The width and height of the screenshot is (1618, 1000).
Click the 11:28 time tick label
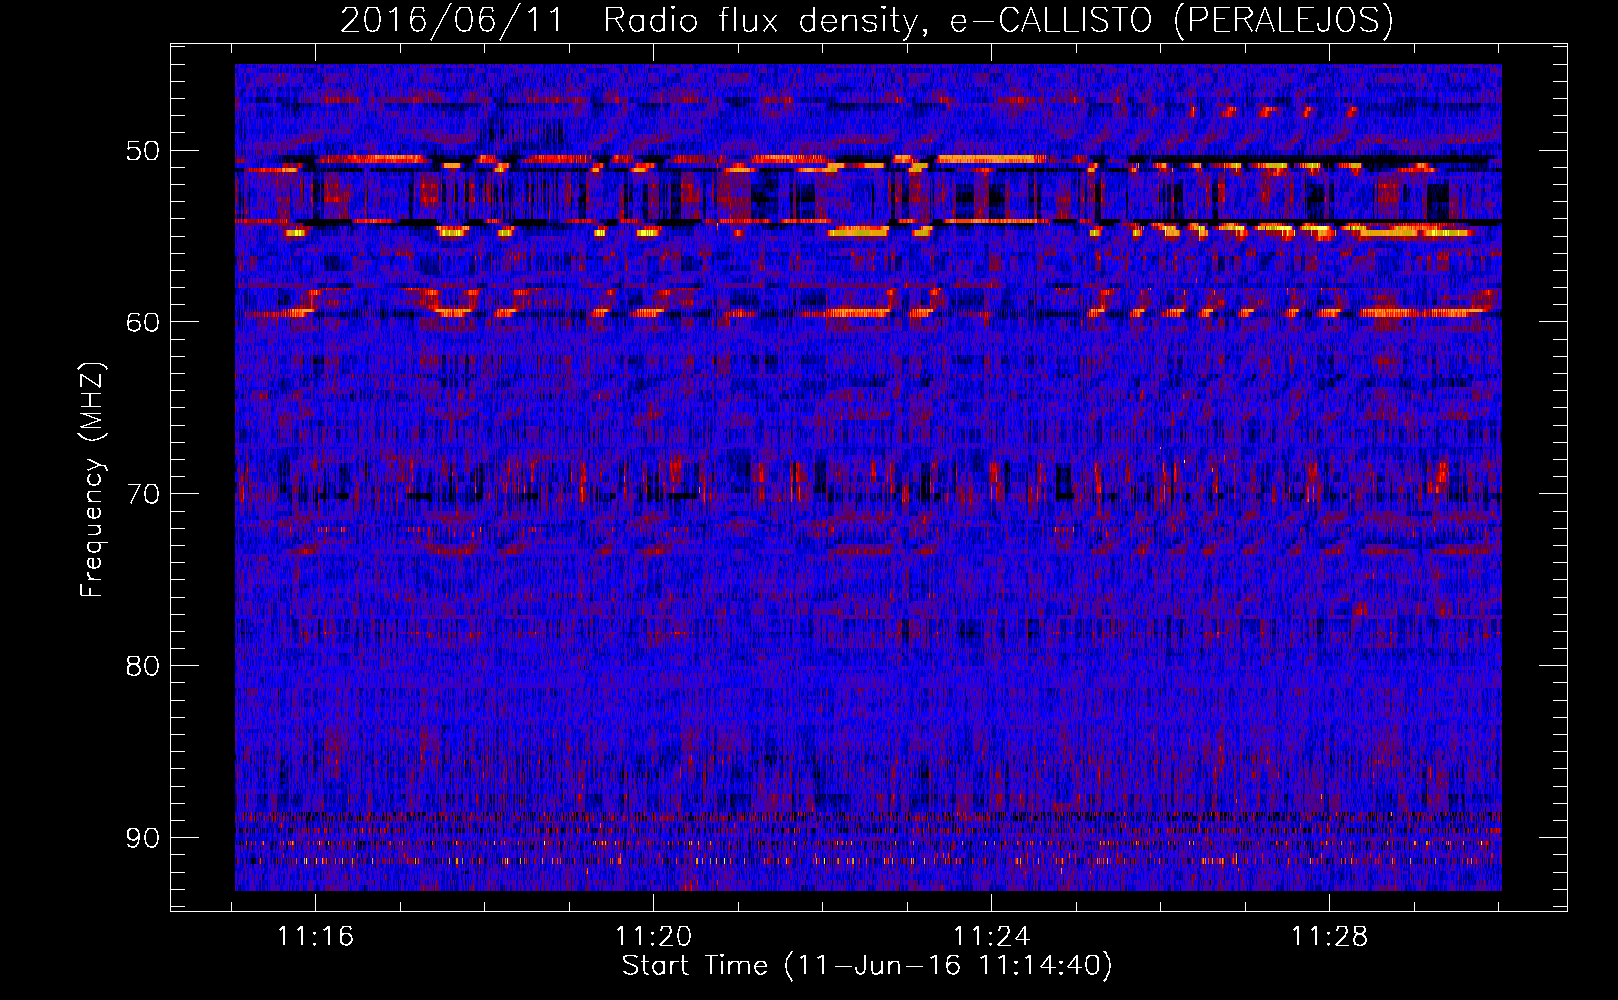click(1329, 937)
